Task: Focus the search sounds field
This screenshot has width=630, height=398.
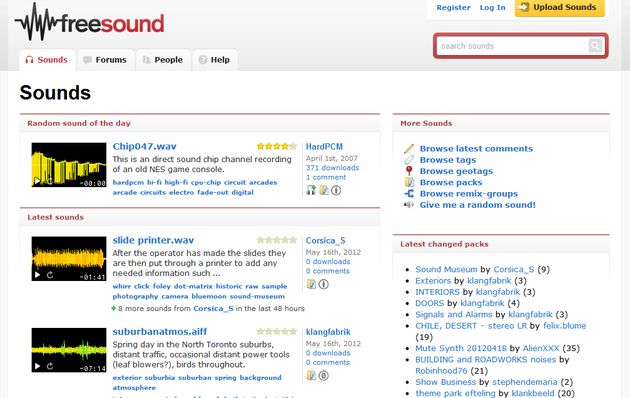Action: coord(513,46)
